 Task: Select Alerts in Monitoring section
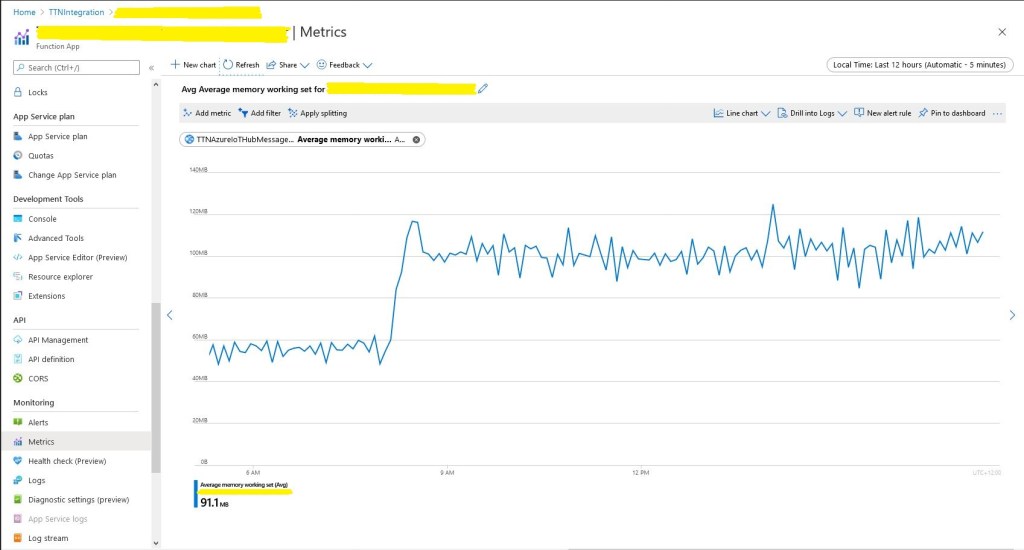38,423
